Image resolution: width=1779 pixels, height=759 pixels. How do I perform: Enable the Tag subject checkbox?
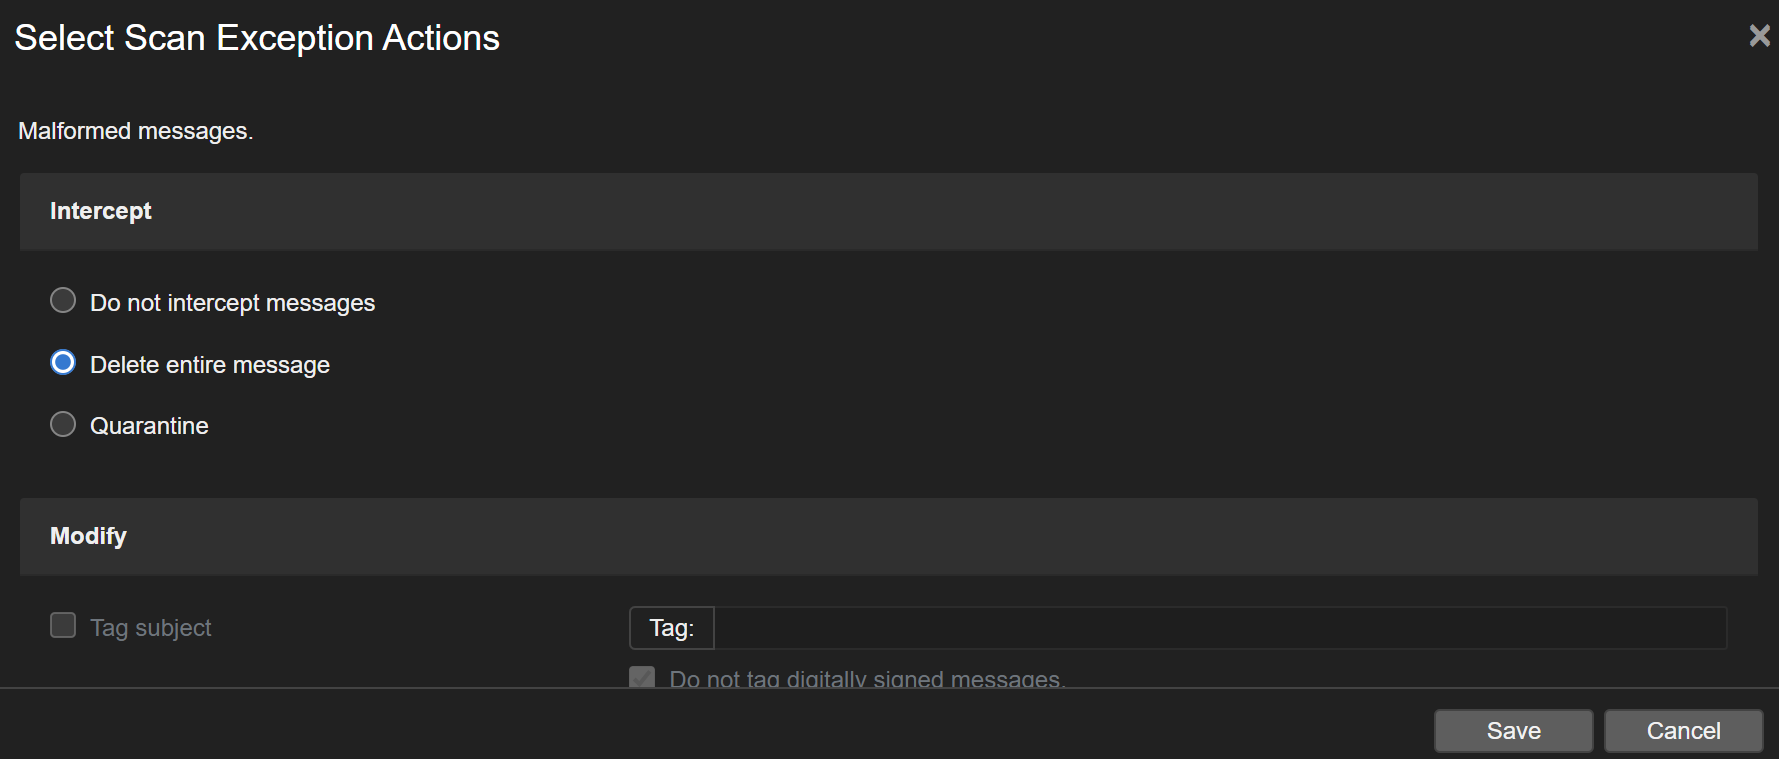tap(63, 626)
